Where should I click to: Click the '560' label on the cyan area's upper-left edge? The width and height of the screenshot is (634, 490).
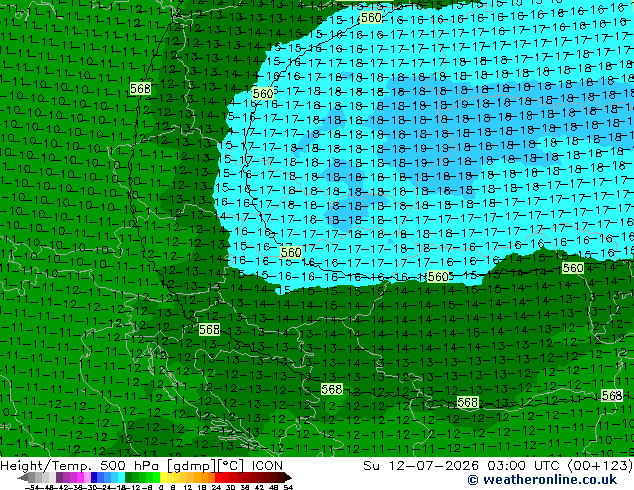[263, 94]
